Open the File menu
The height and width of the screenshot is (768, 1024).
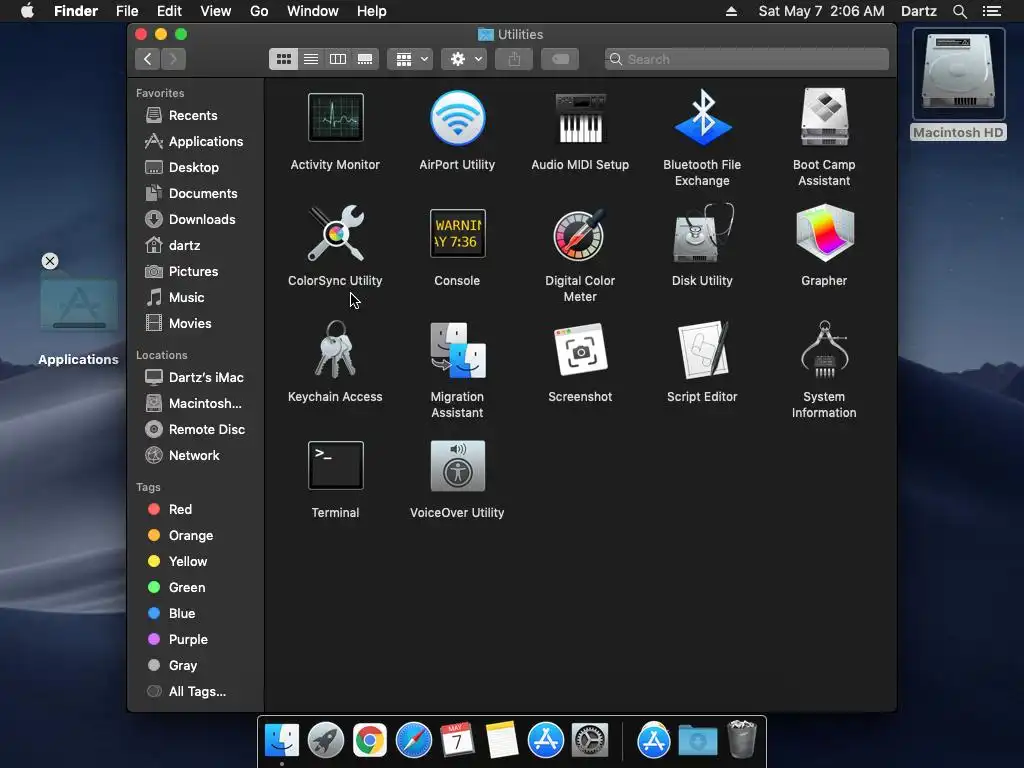[x=127, y=11]
